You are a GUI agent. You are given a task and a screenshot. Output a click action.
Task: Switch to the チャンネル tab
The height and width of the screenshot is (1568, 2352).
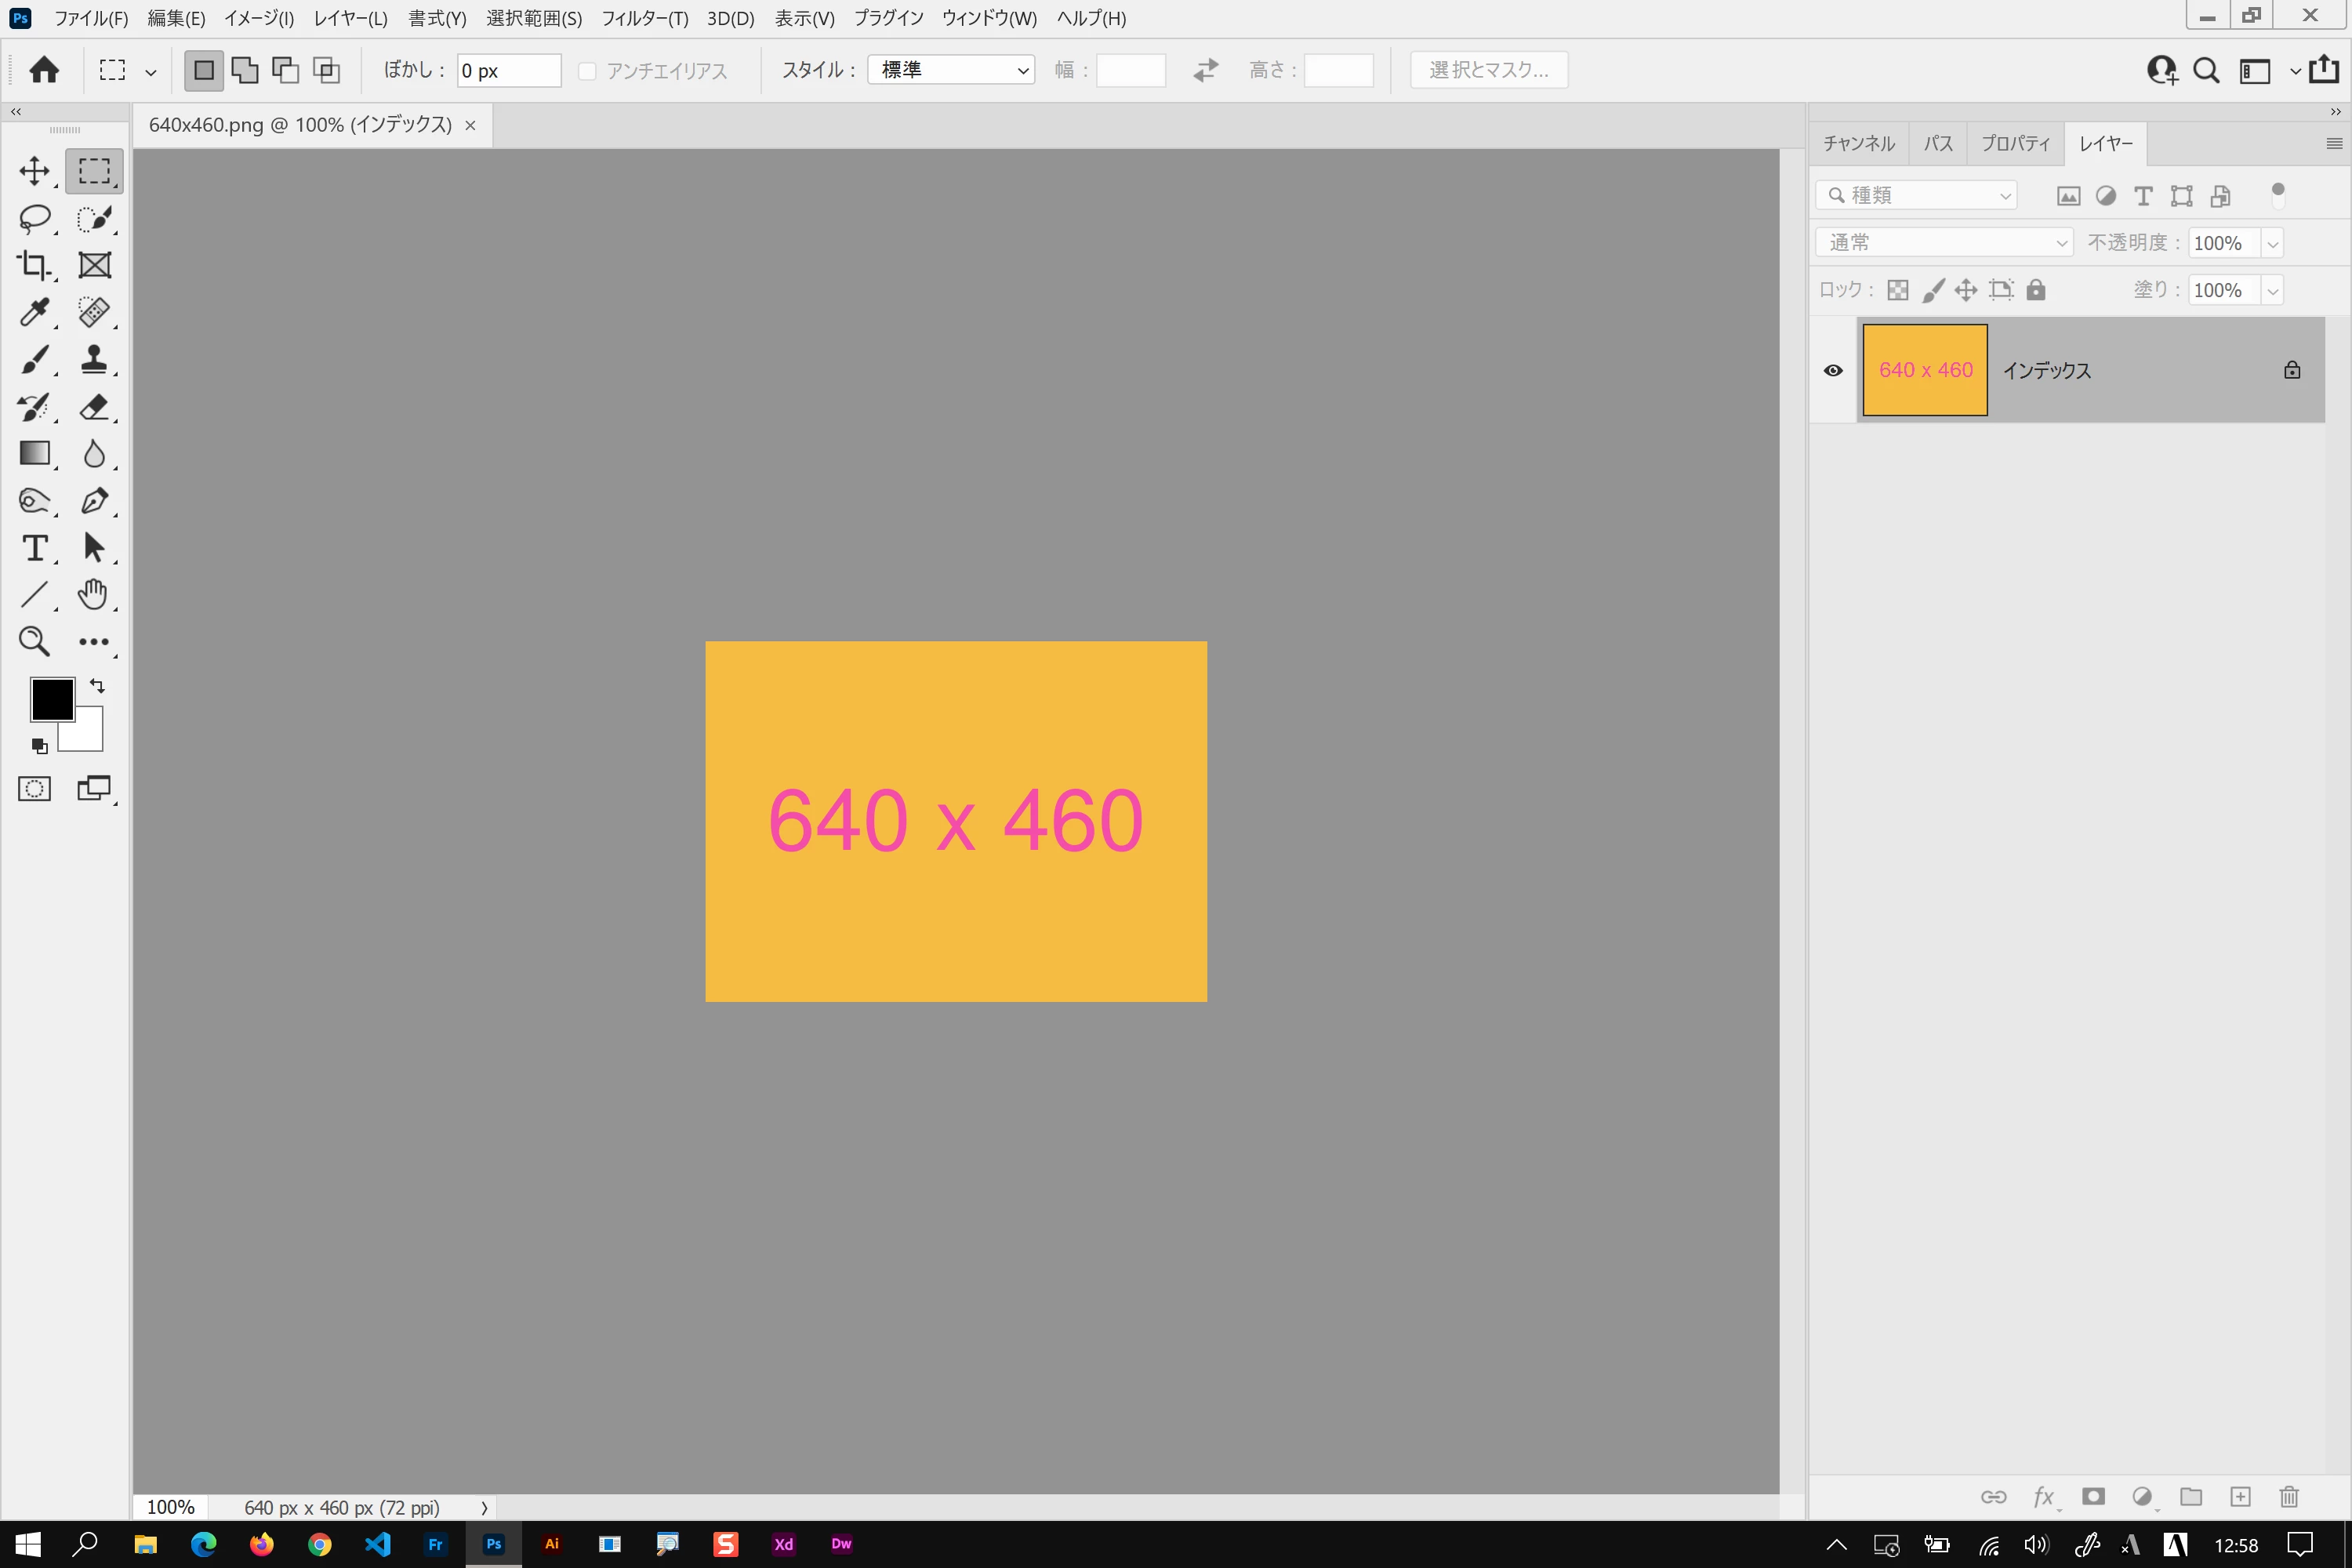tap(1858, 144)
